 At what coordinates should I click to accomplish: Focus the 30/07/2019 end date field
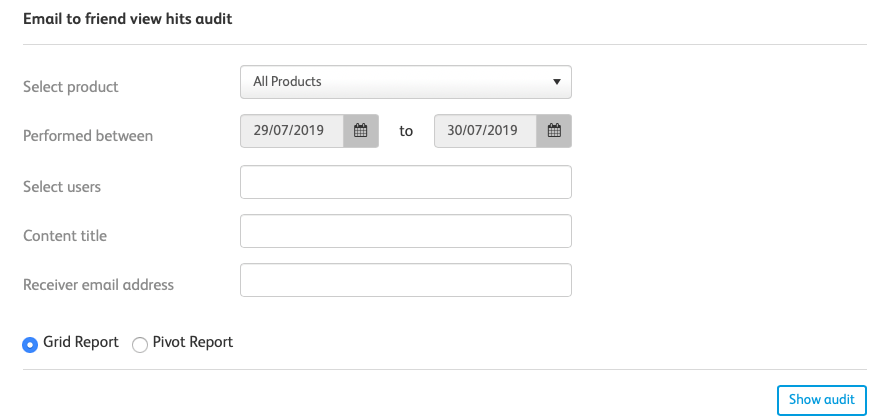[x=485, y=131]
